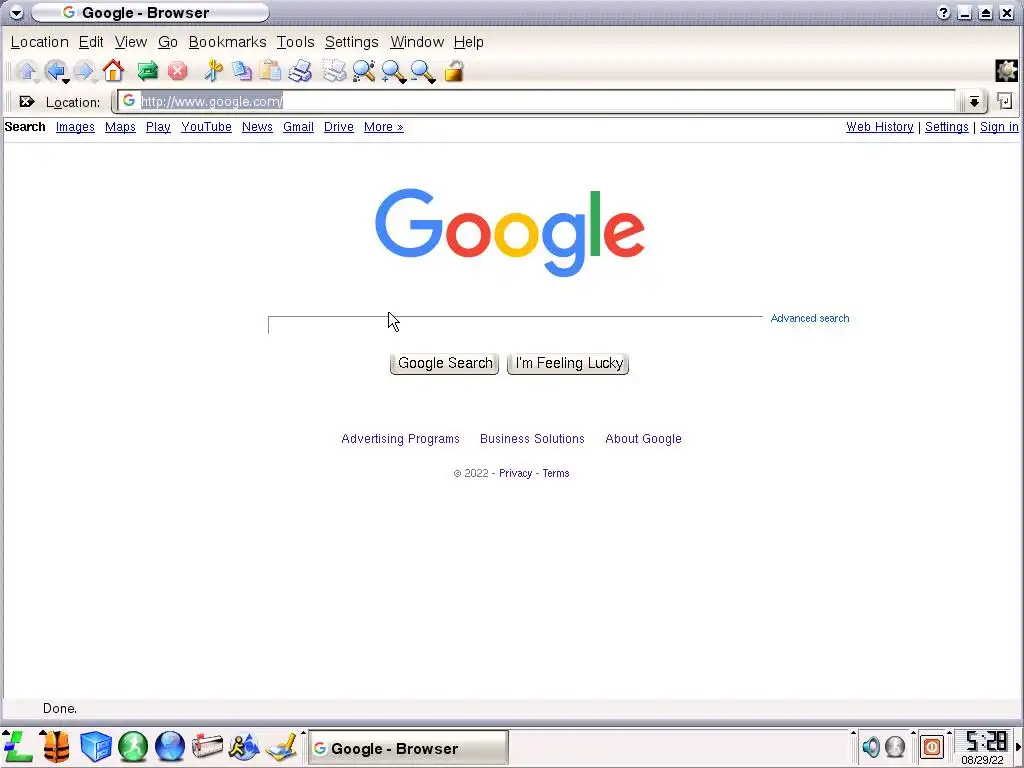
Task: Launch the AIM running man icon
Action: click(244, 746)
